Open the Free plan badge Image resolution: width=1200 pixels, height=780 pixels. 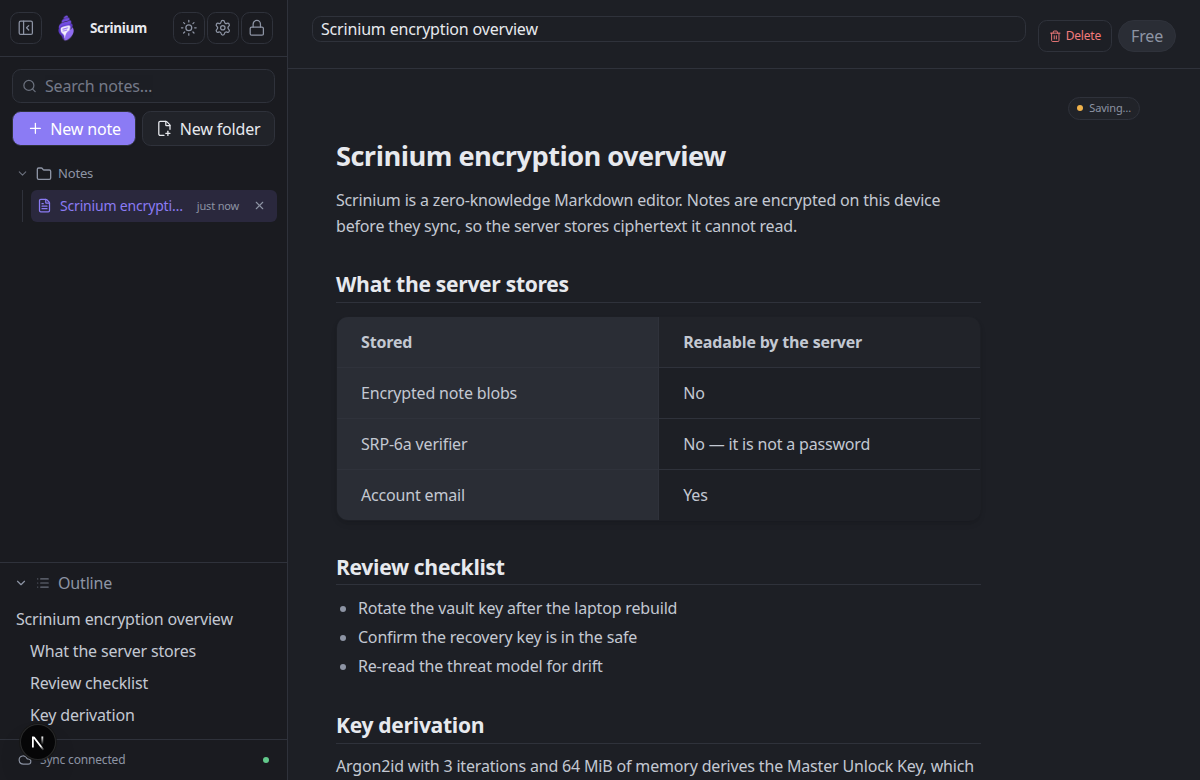pos(1147,36)
